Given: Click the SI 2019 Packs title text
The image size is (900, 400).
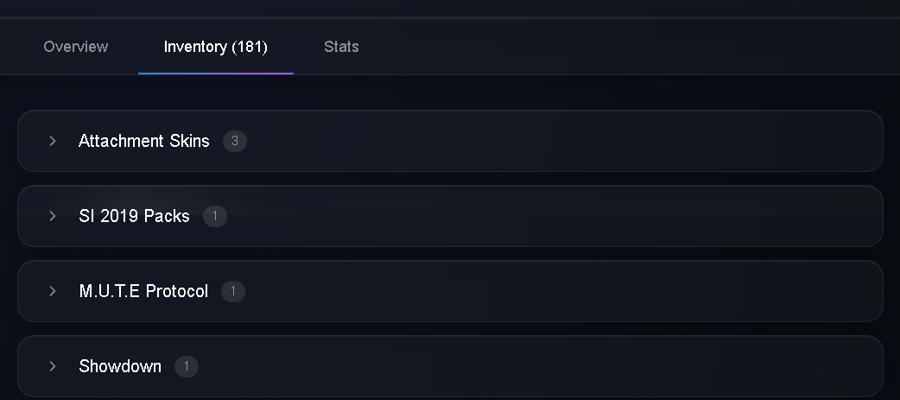Looking at the screenshot, I should click(x=134, y=216).
